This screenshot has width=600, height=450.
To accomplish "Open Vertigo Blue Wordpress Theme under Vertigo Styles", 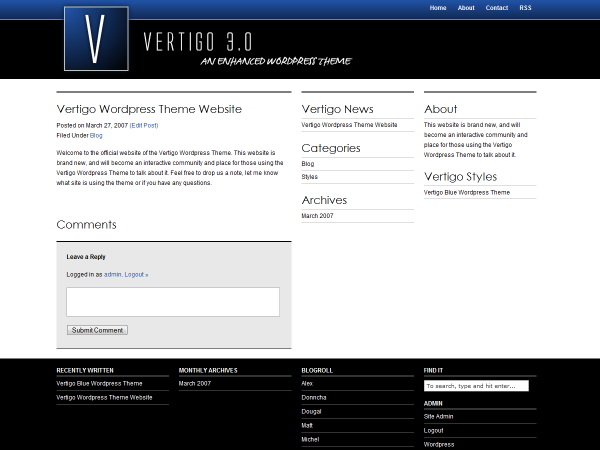I will (466, 192).
